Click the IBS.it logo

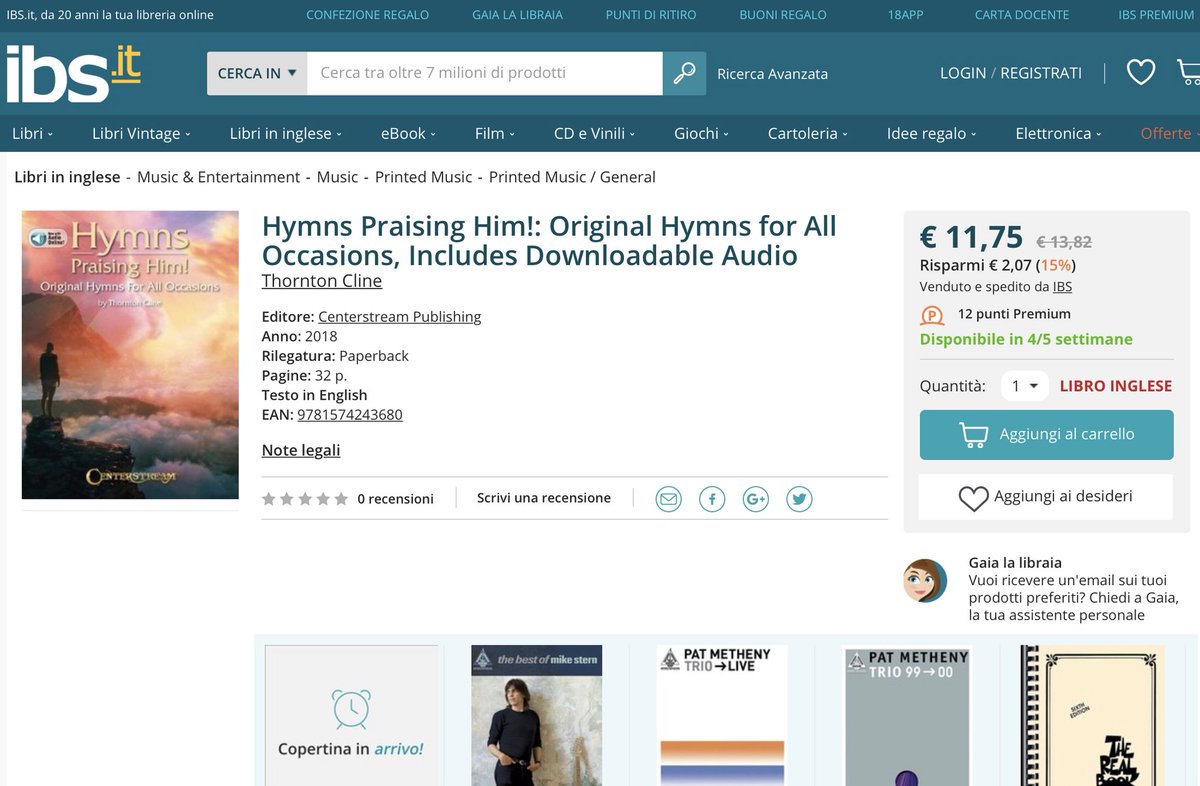(x=73, y=73)
